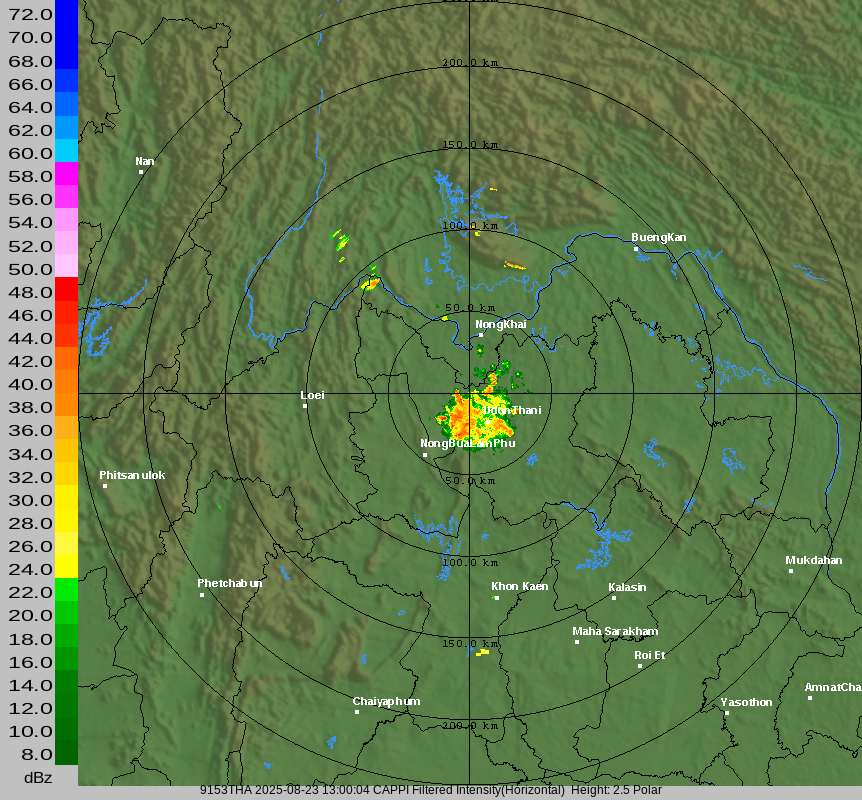Screen dimensions: 862x800
Task: Click the Chaiyaphum map marker
Action: [x=356, y=712]
